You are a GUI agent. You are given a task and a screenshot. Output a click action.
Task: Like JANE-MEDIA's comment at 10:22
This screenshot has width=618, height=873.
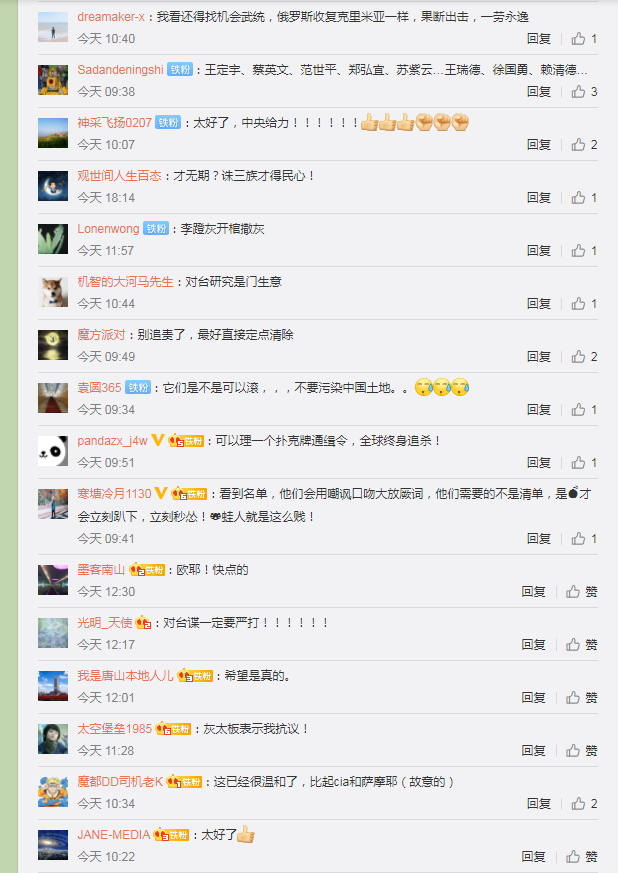coord(581,856)
